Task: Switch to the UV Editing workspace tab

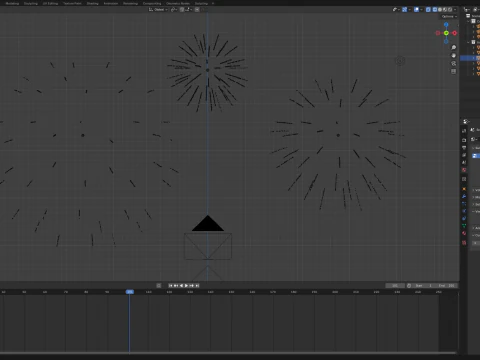Action: tap(50, 3)
